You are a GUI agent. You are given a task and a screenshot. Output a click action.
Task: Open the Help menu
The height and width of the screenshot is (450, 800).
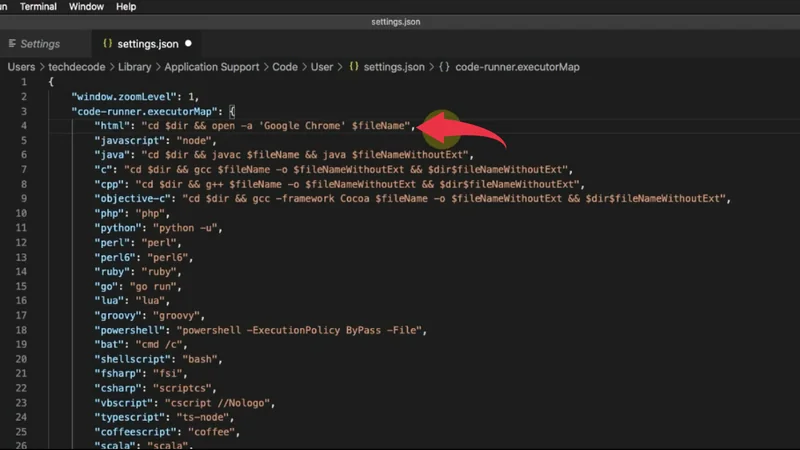point(126,6)
